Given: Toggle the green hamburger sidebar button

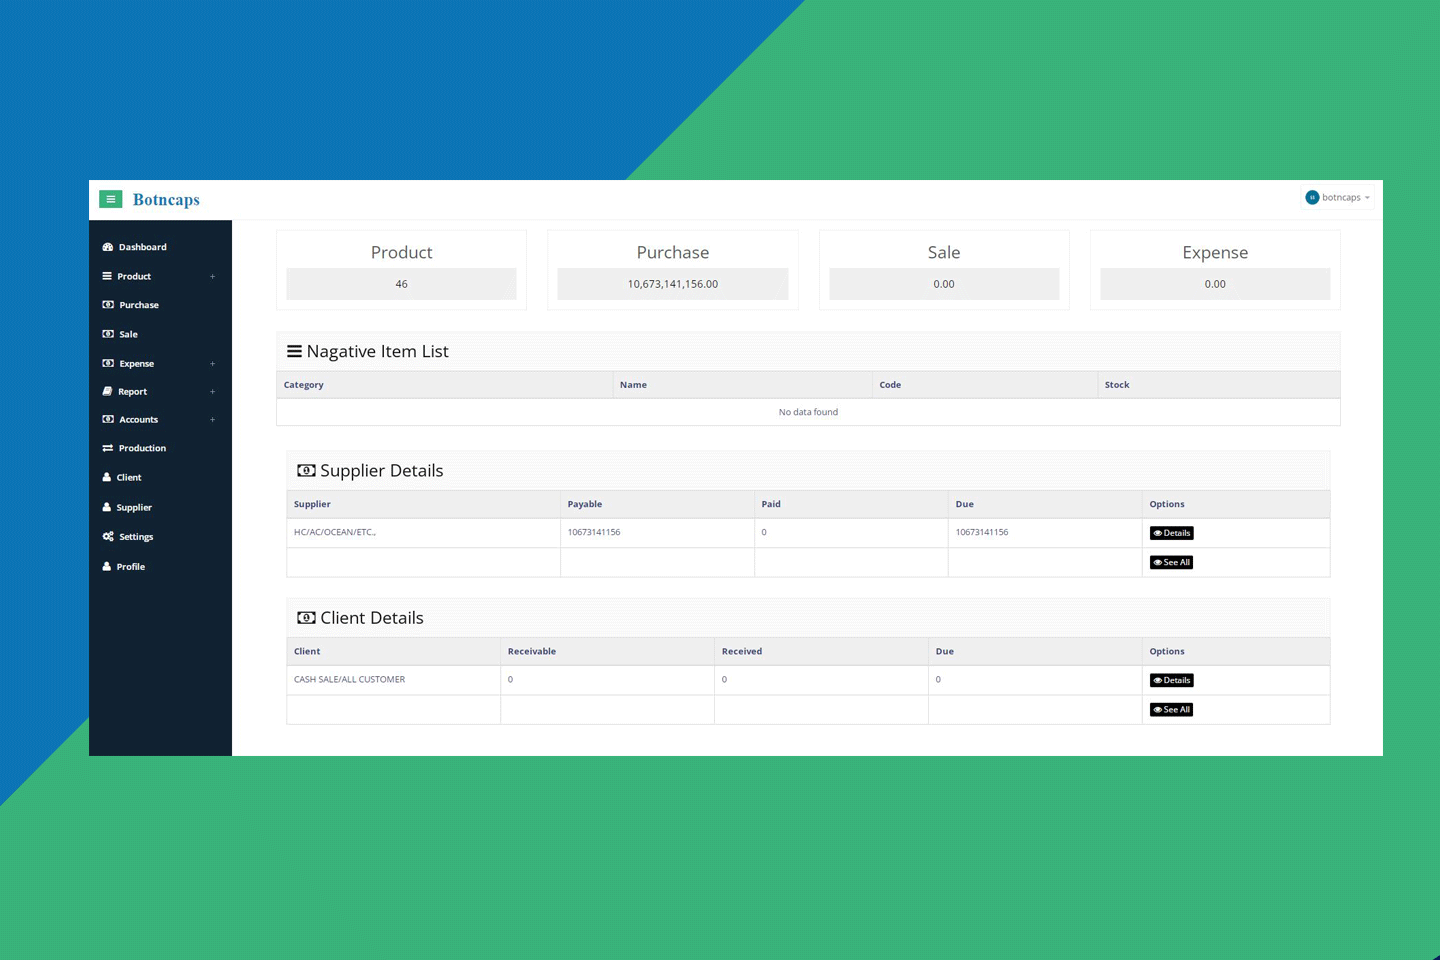Looking at the screenshot, I should coord(110,200).
